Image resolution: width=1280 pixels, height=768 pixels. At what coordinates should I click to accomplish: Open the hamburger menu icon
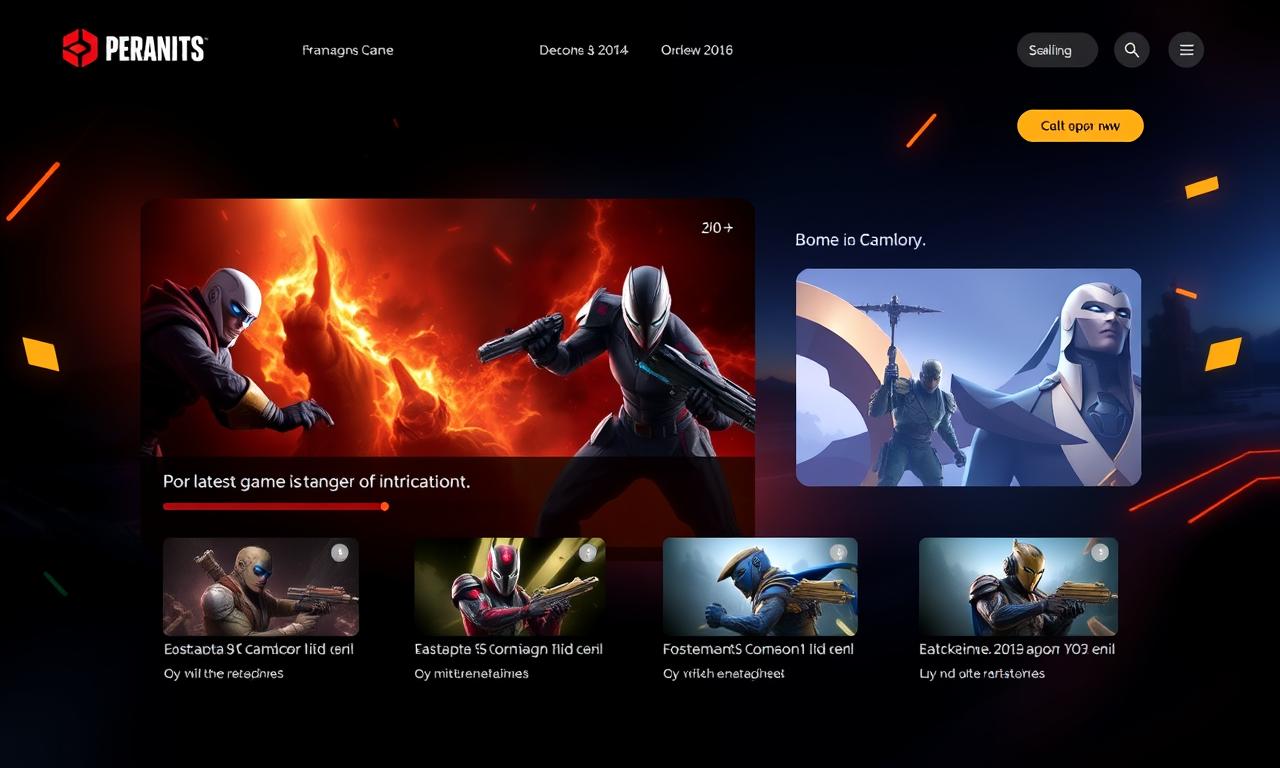pos(1186,50)
